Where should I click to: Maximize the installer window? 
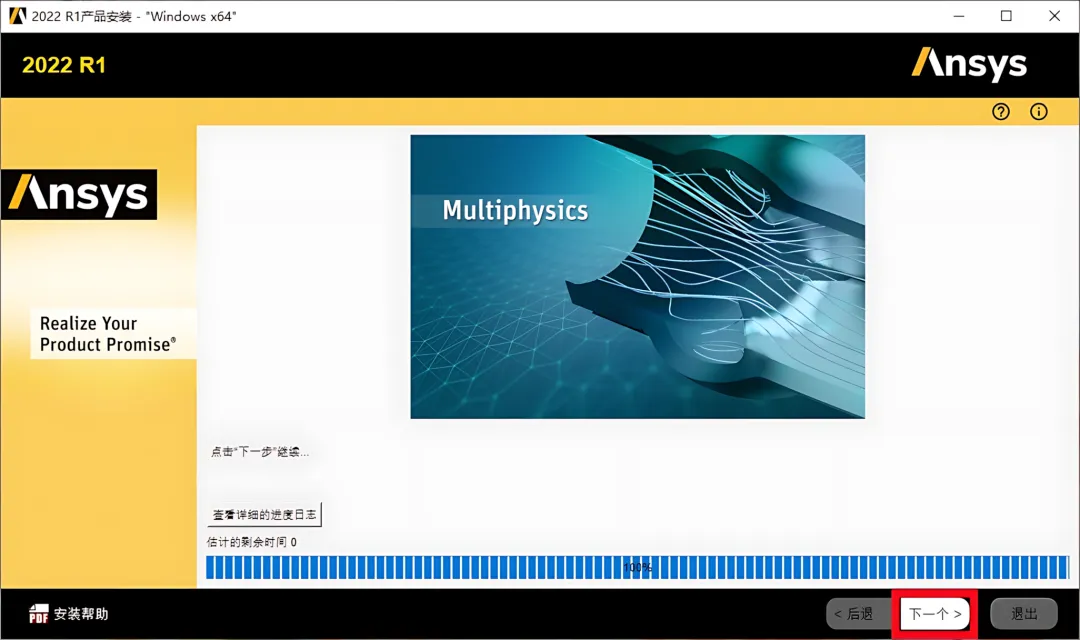1006,16
